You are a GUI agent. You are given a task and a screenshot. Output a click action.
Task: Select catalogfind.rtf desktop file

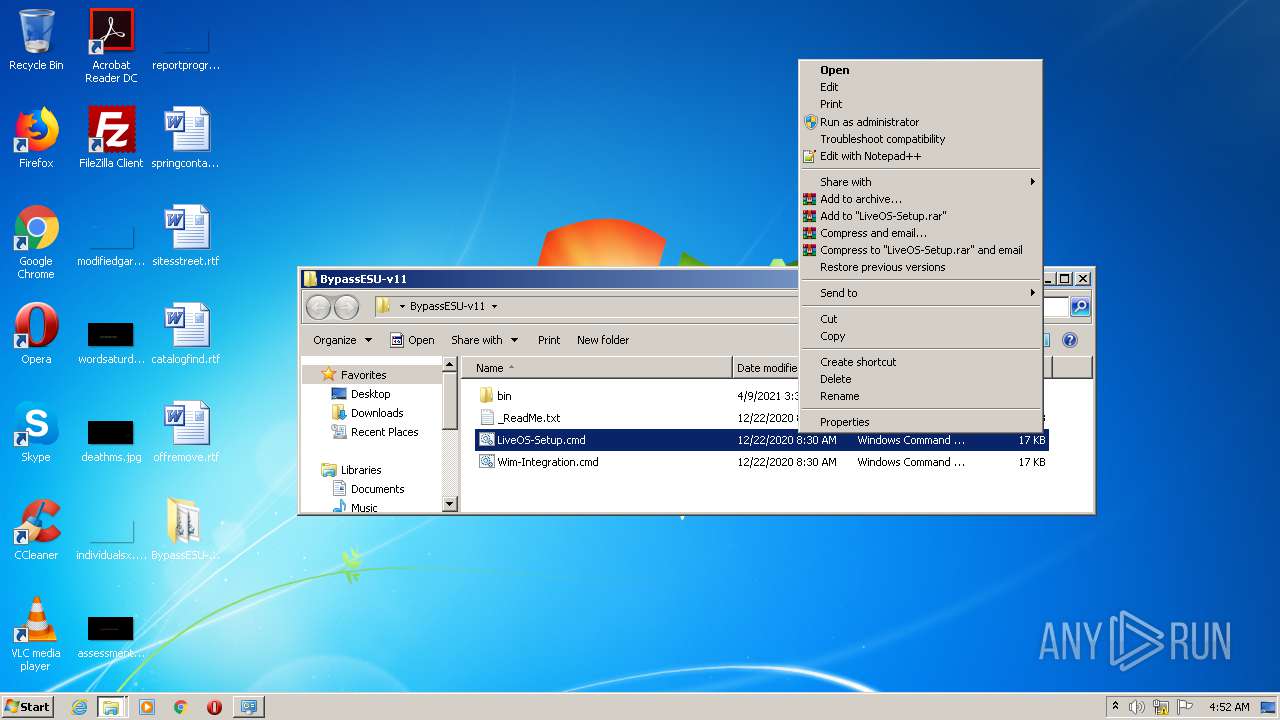186,334
